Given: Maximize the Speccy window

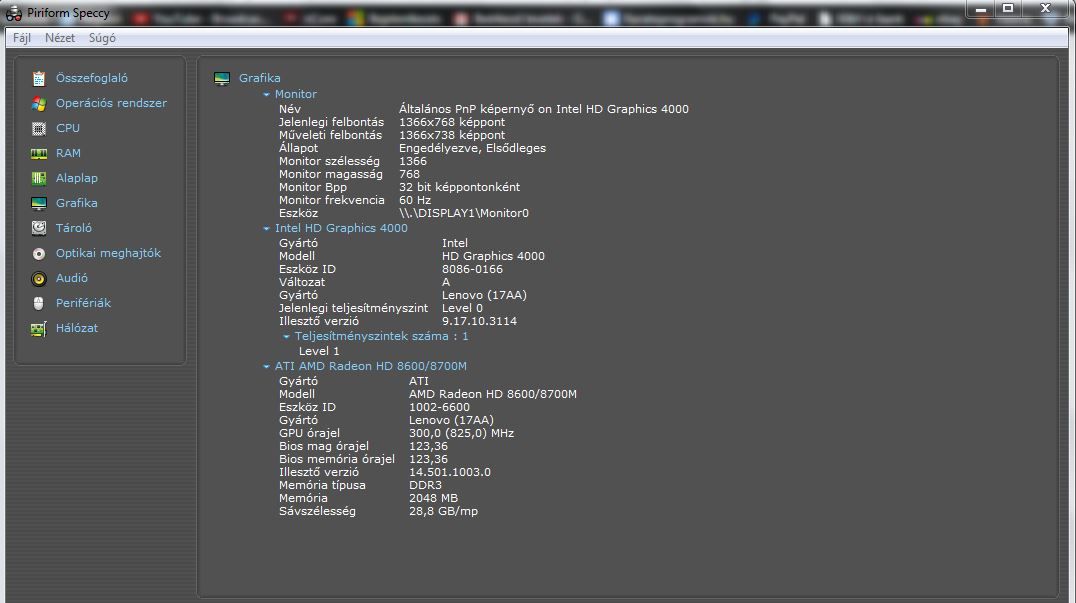Looking at the screenshot, I should [x=1008, y=9].
